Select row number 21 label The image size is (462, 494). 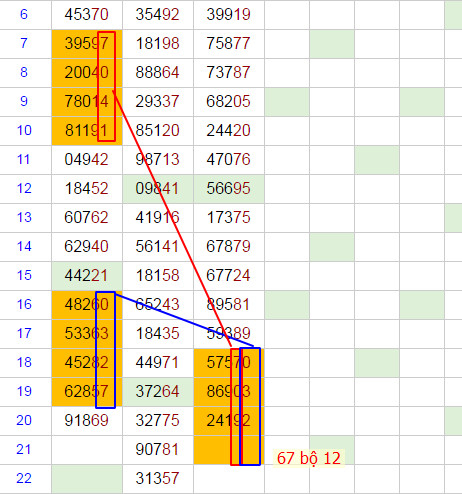point(24,450)
